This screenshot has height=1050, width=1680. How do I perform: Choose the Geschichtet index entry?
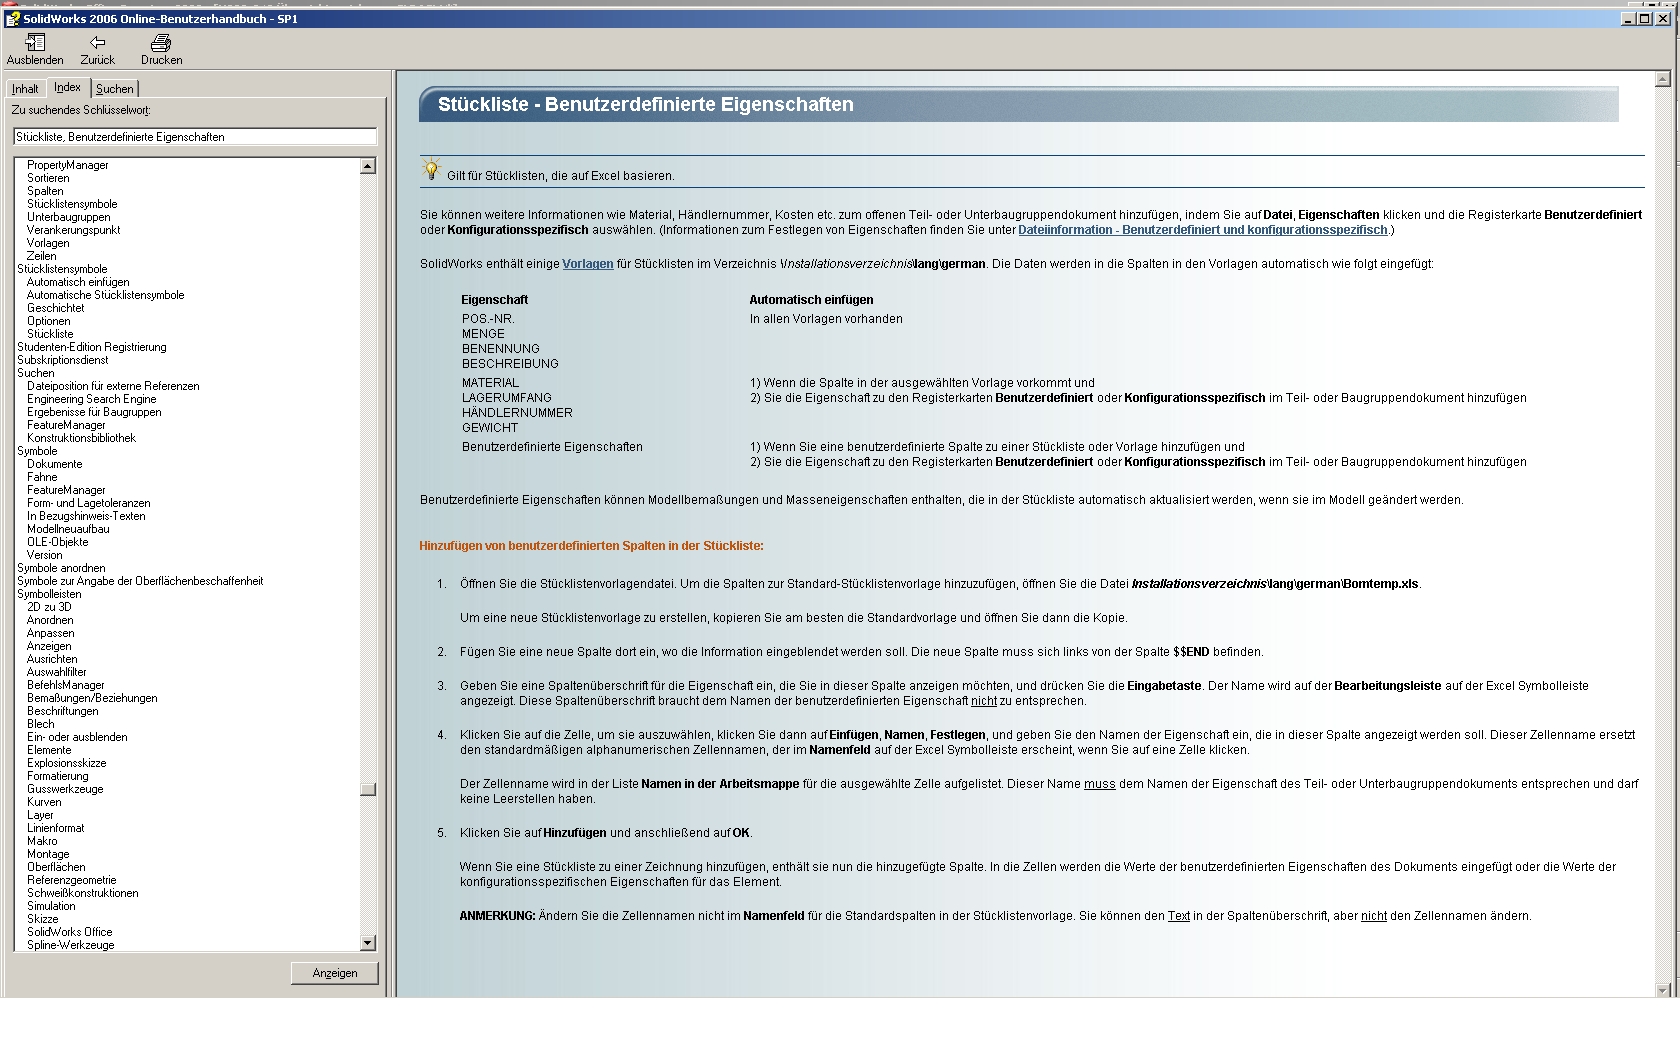pos(56,308)
